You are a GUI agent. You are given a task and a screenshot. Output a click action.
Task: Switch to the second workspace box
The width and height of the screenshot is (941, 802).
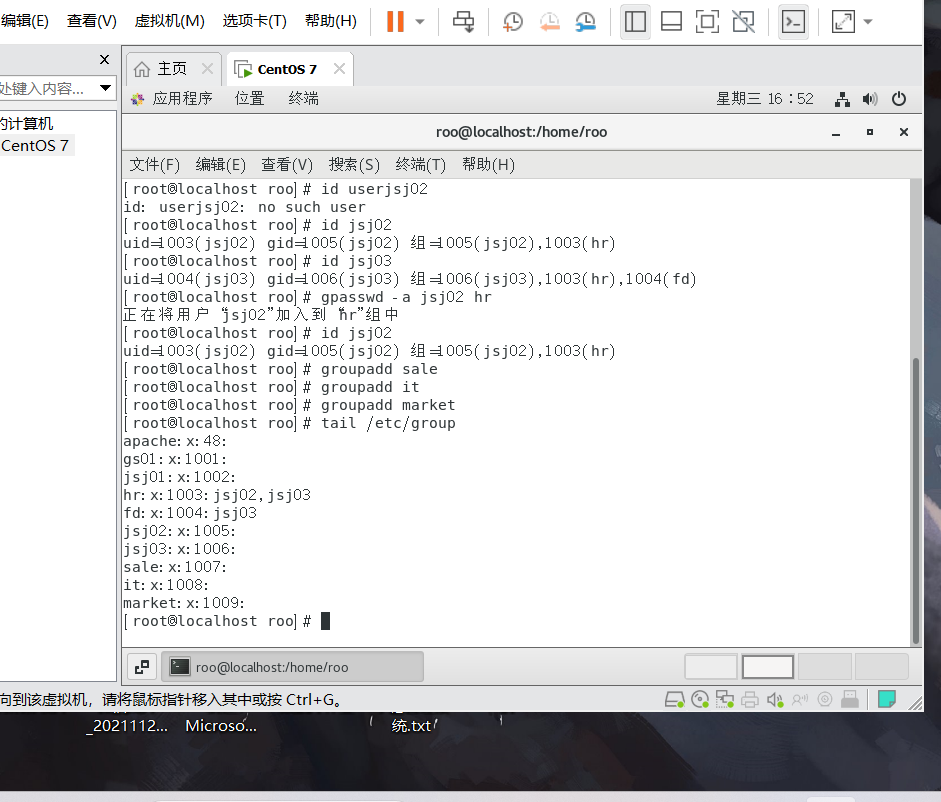point(768,667)
